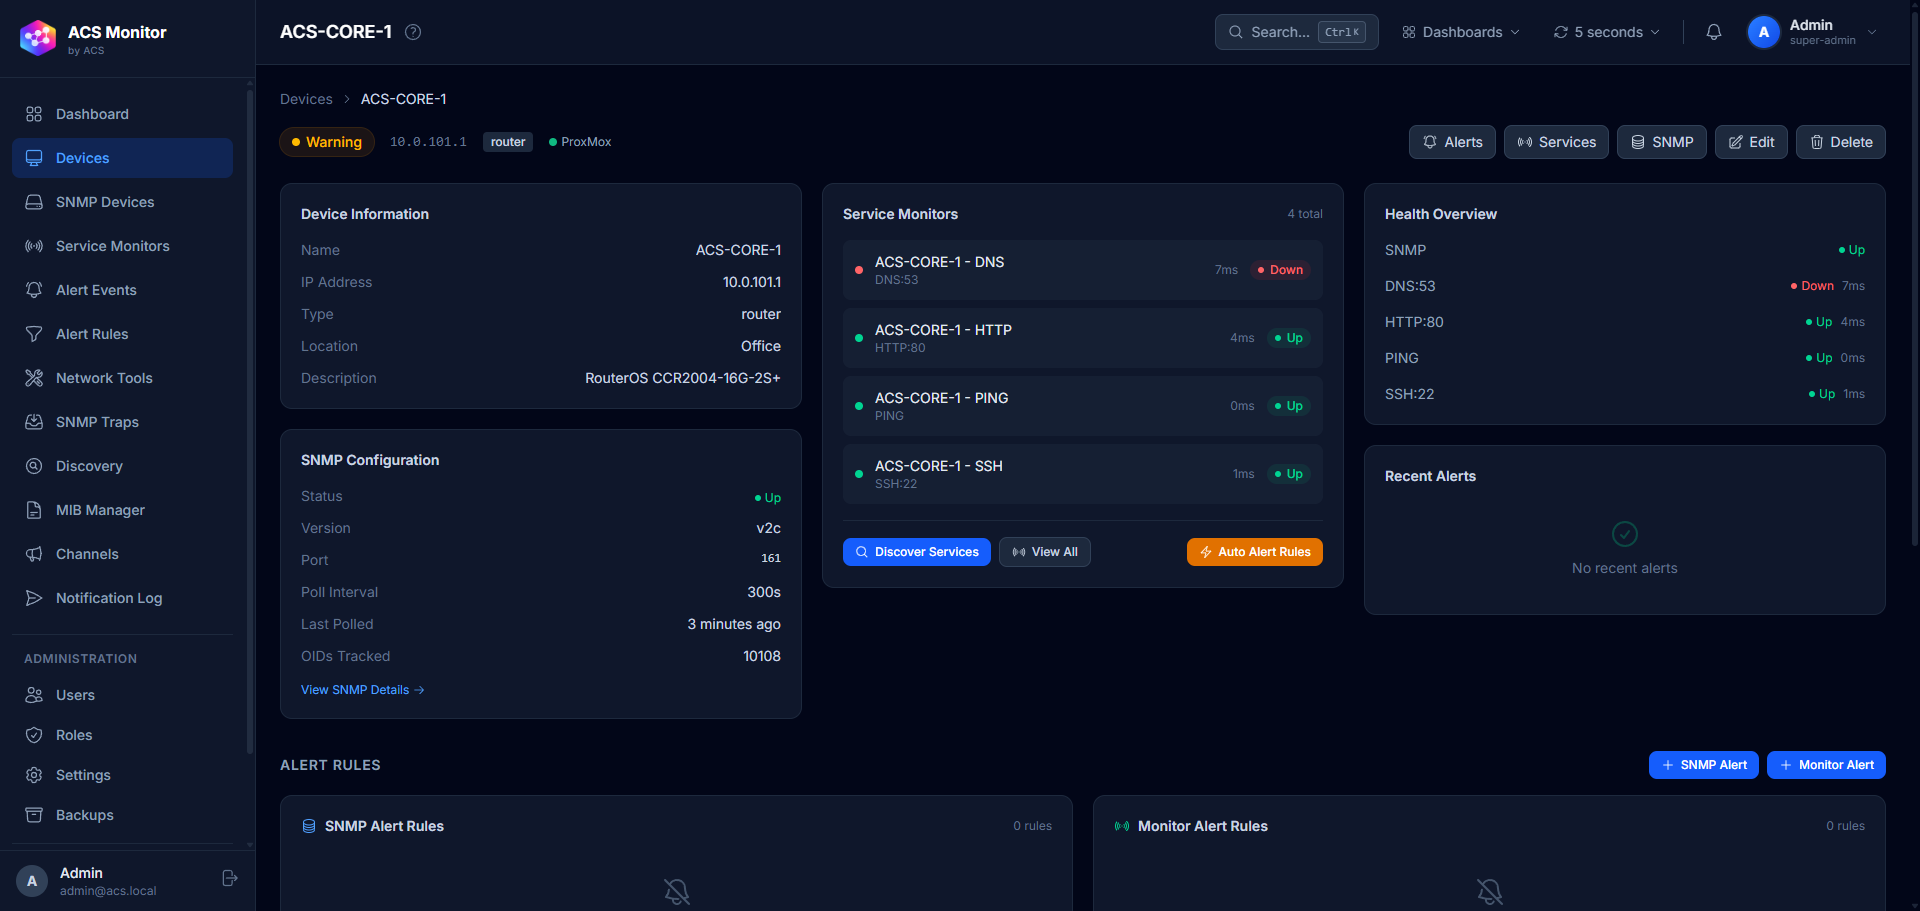Viewport: 1920px width, 911px height.
Task: Click the Discovery icon in sidebar
Action: pyautogui.click(x=34, y=466)
